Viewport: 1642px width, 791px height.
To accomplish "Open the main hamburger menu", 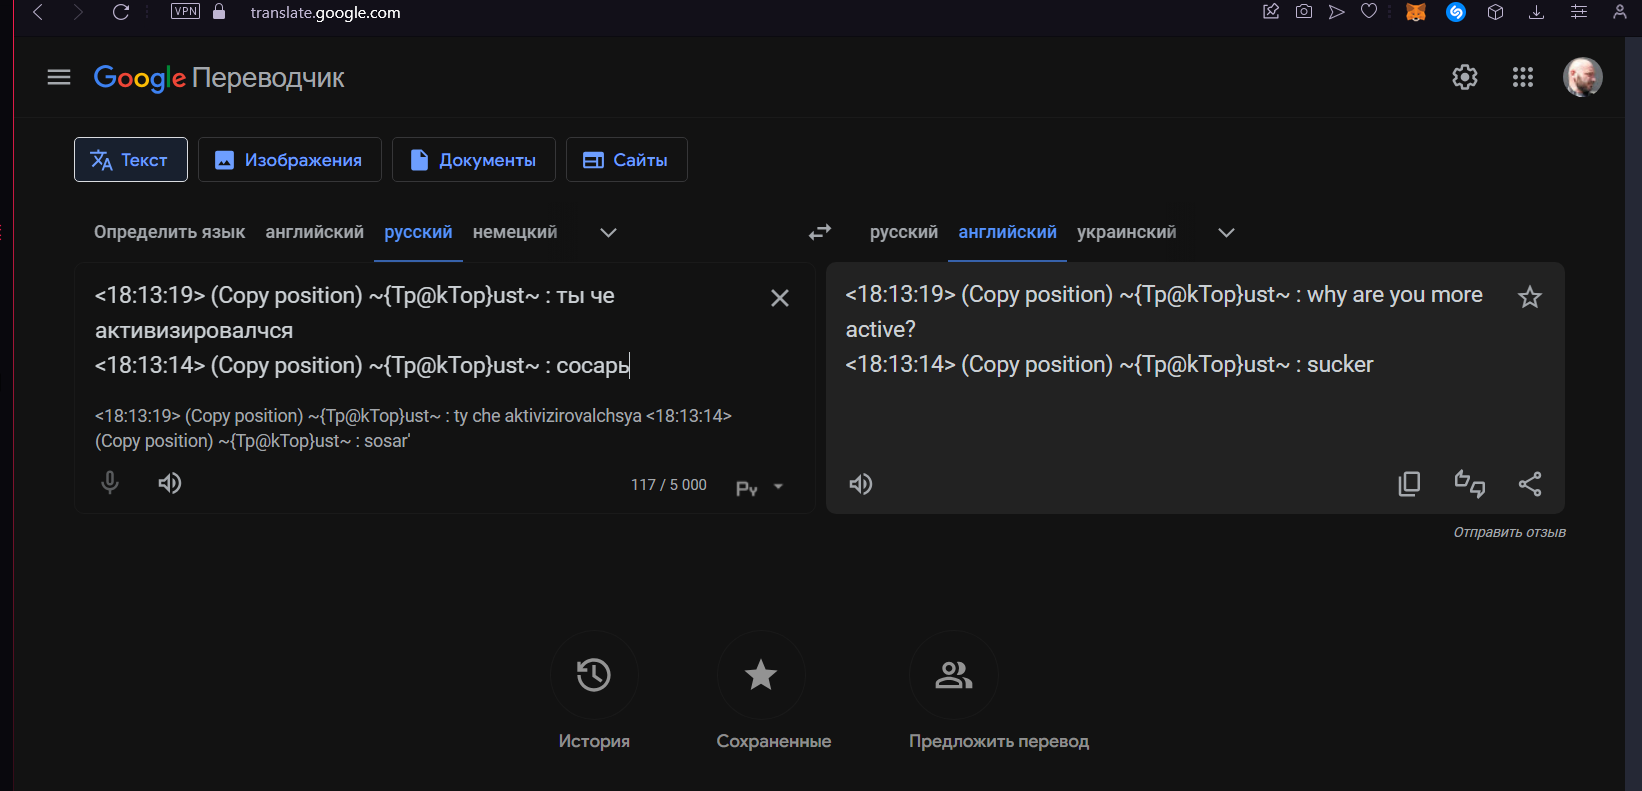I will pyautogui.click(x=59, y=77).
